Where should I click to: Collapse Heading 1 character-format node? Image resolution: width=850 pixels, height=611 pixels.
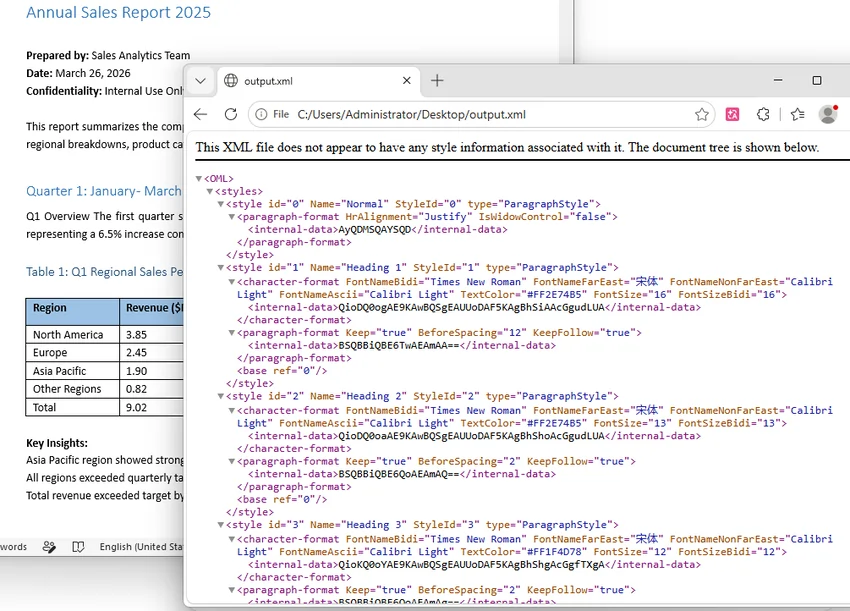[231, 282]
